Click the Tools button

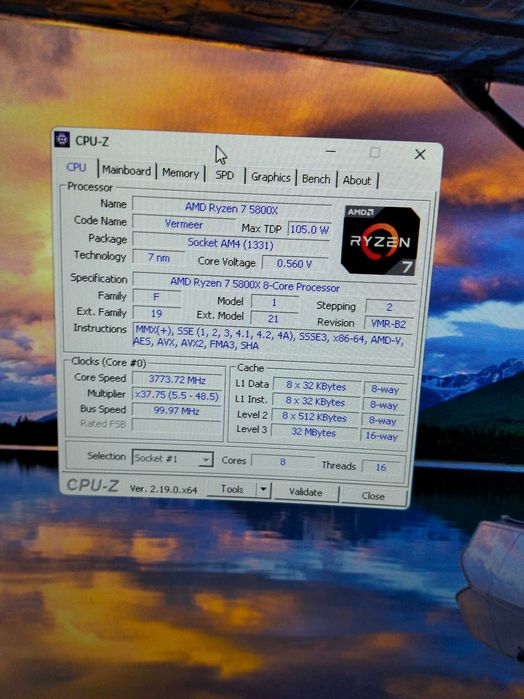(232, 489)
